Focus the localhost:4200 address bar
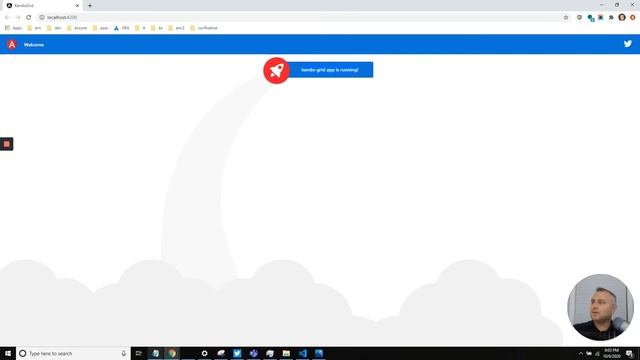 (x=302, y=17)
